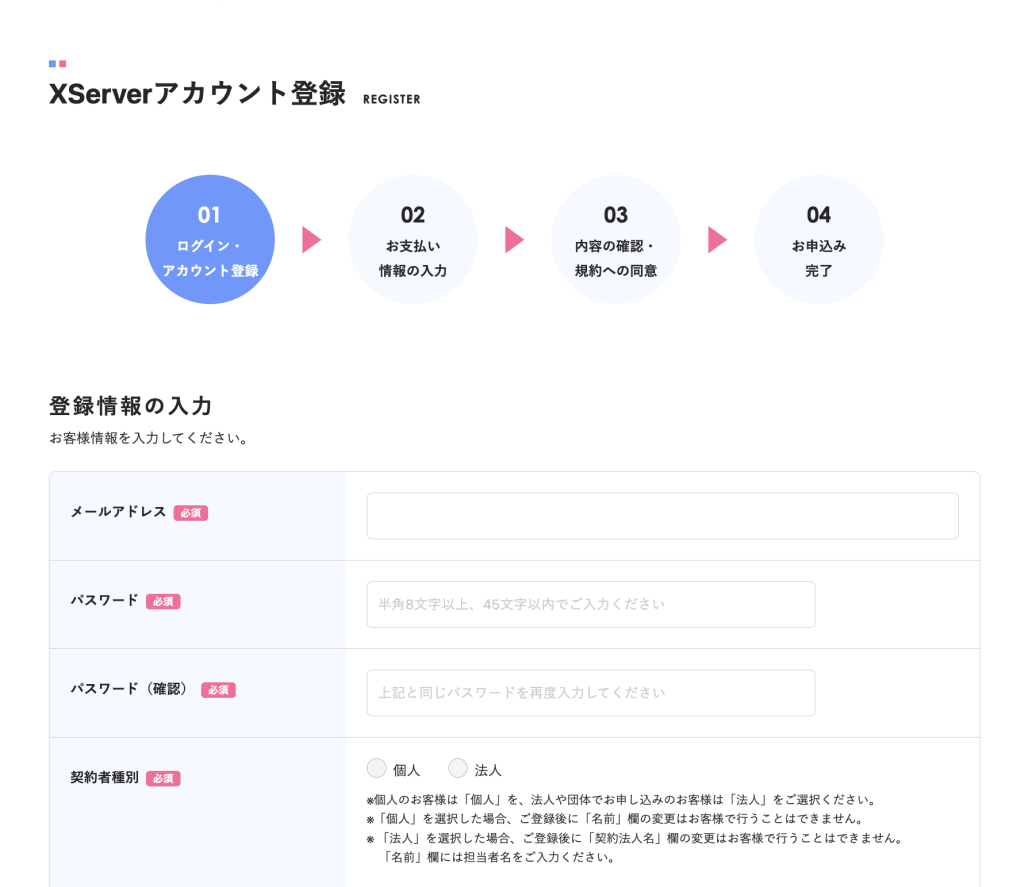The height and width of the screenshot is (887, 1024).
Task: Click the step 04 application complete circle
Action: pos(819,240)
